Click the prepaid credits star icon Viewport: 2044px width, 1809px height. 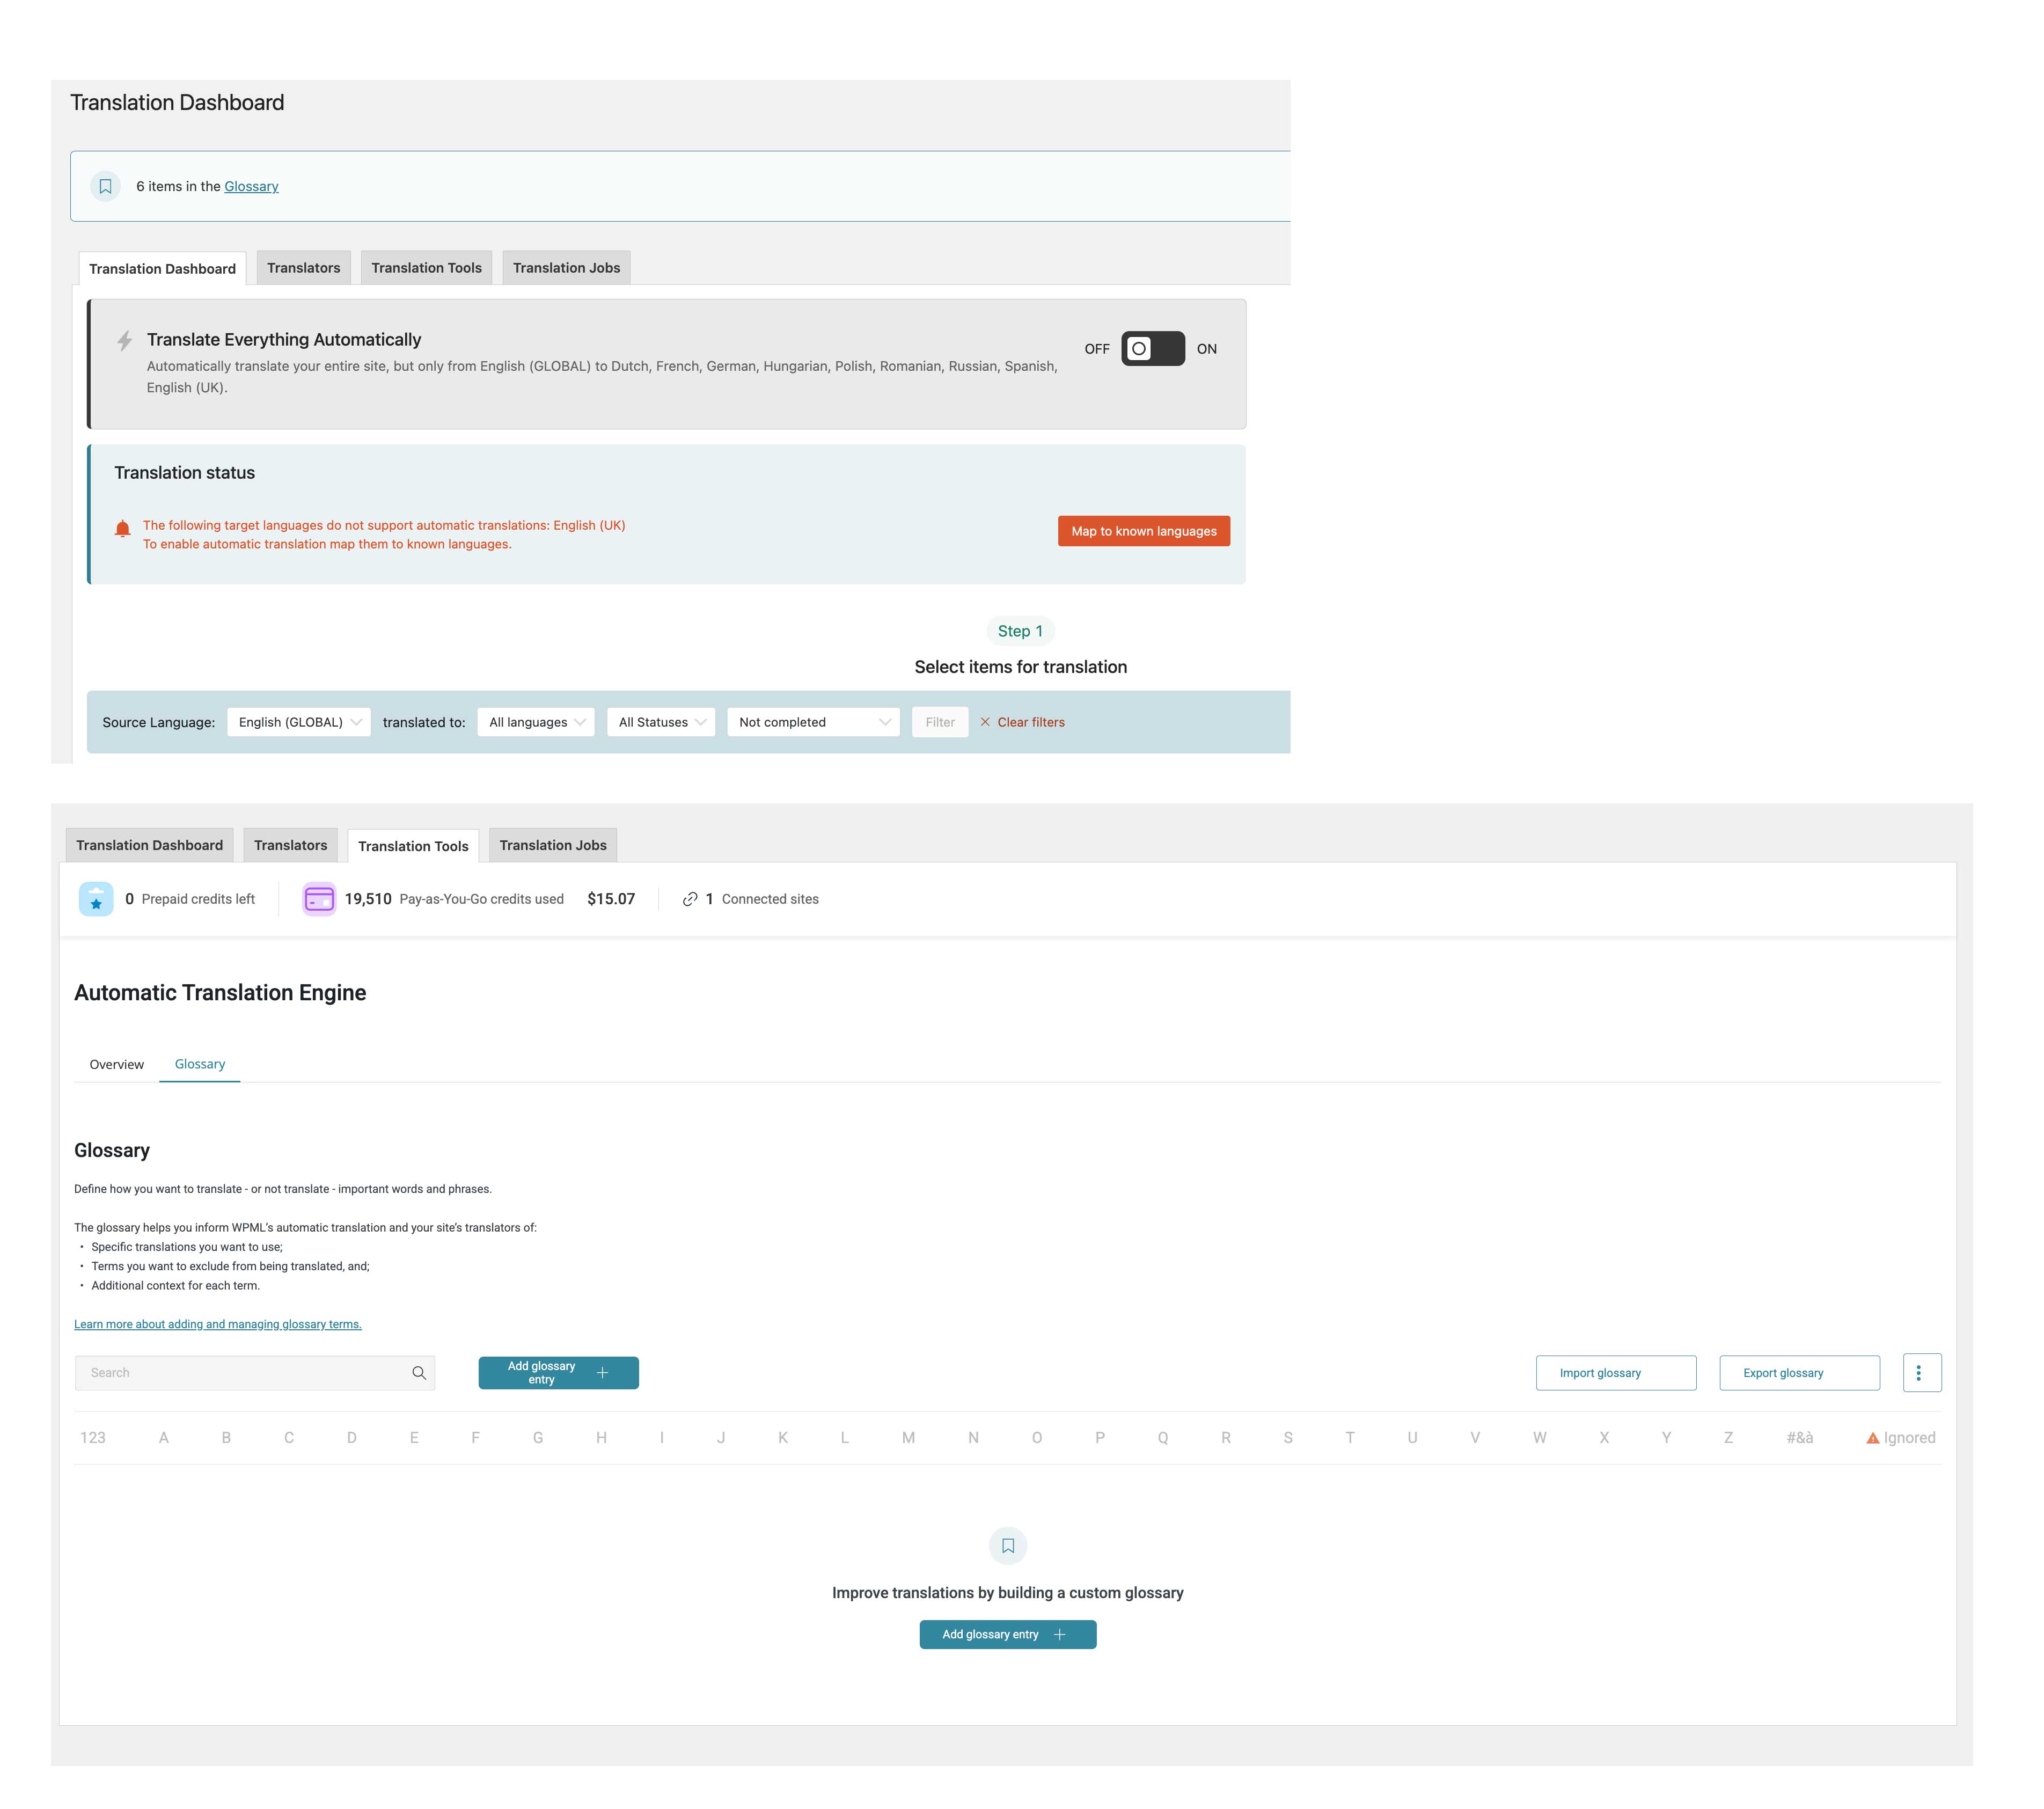pyautogui.click(x=96, y=899)
